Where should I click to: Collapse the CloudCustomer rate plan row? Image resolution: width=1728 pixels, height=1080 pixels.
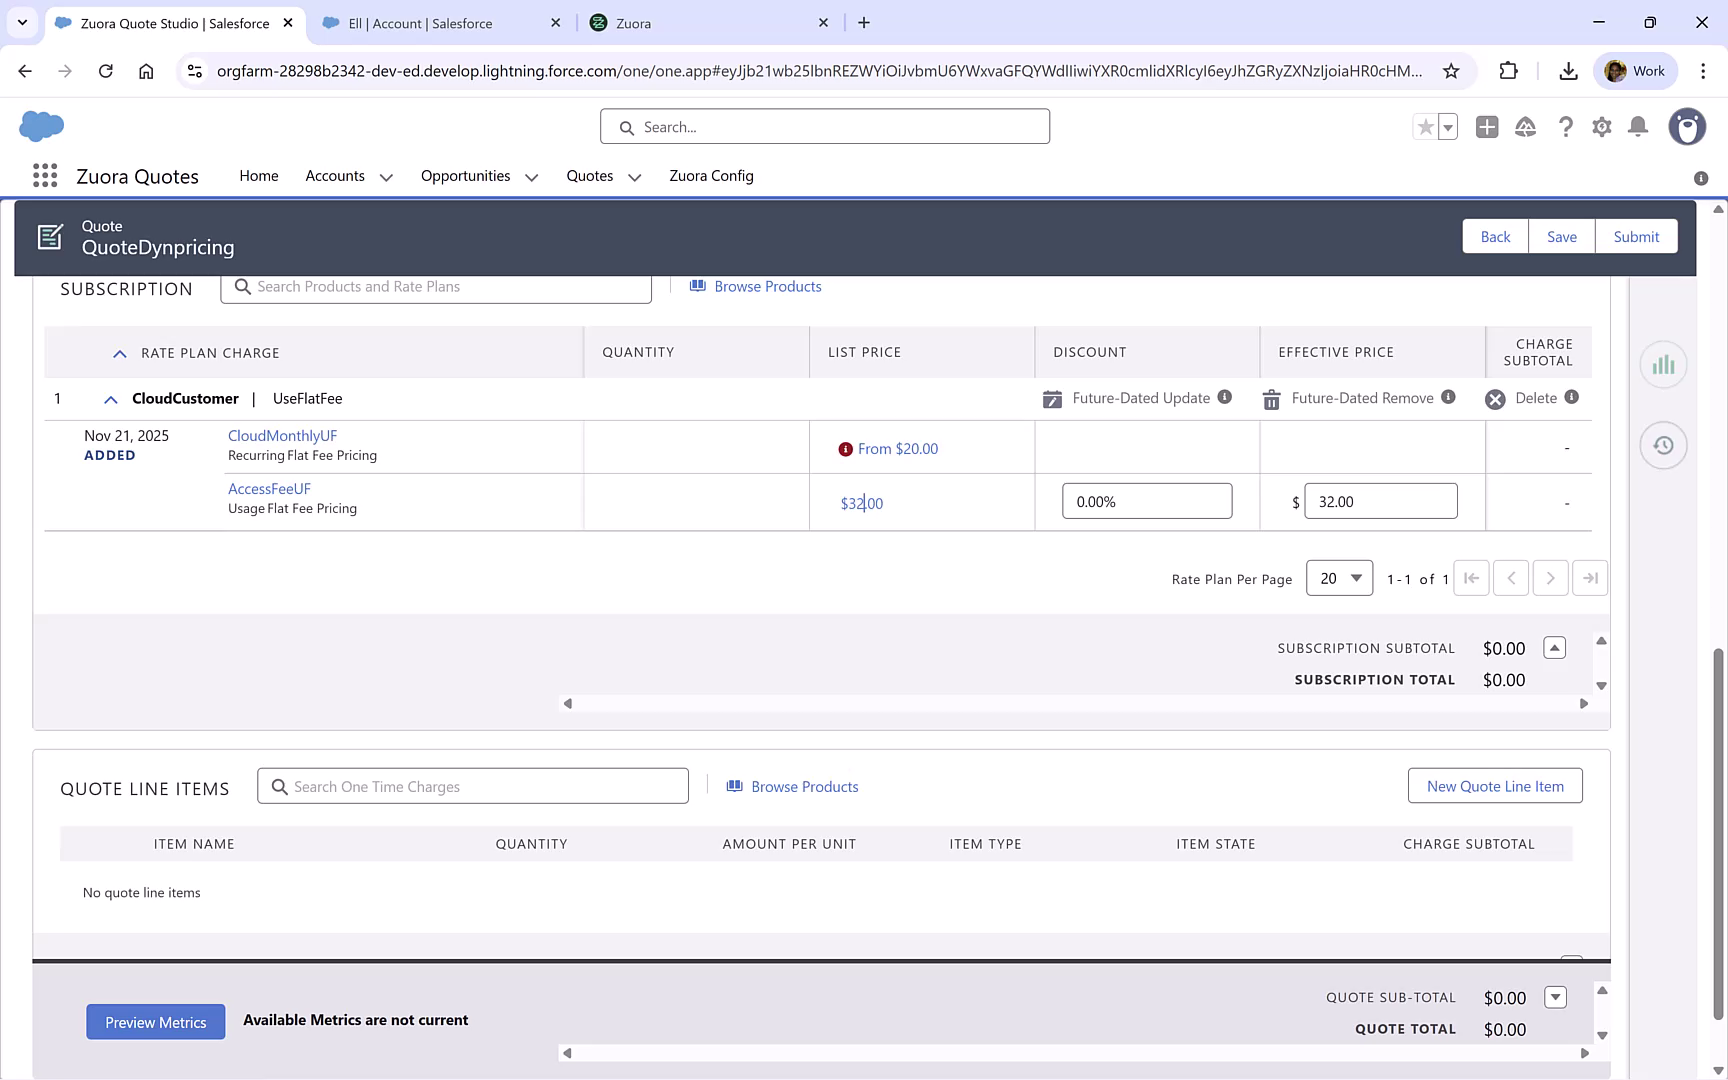pyautogui.click(x=110, y=399)
